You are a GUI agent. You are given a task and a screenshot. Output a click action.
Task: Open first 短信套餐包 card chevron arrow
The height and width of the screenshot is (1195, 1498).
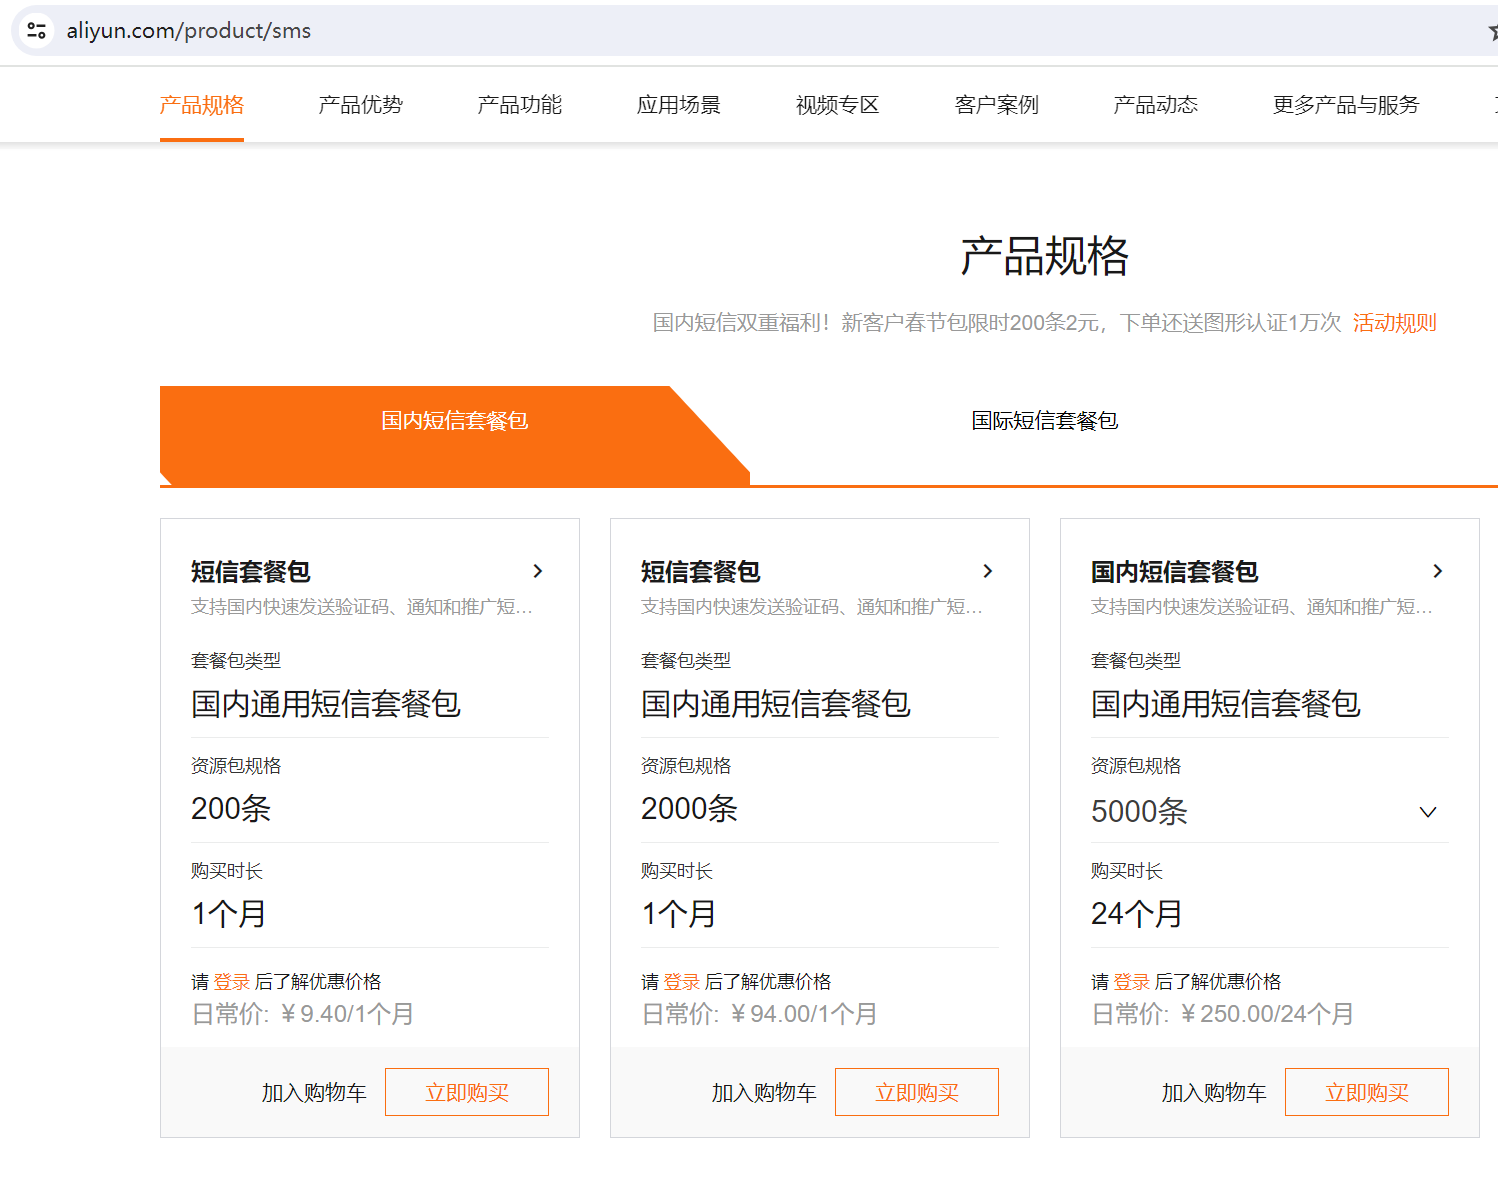538,571
